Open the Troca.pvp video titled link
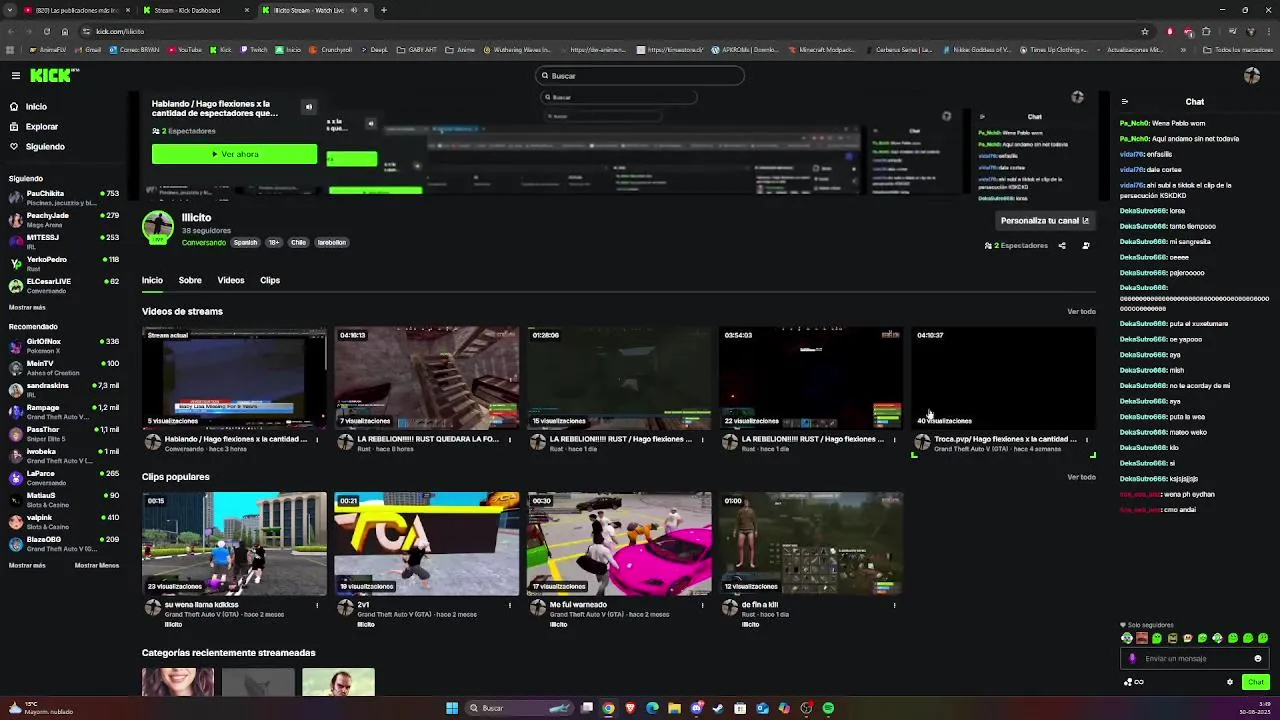Image resolution: width=1280 pixels, height=720 pixels. 1005,439
